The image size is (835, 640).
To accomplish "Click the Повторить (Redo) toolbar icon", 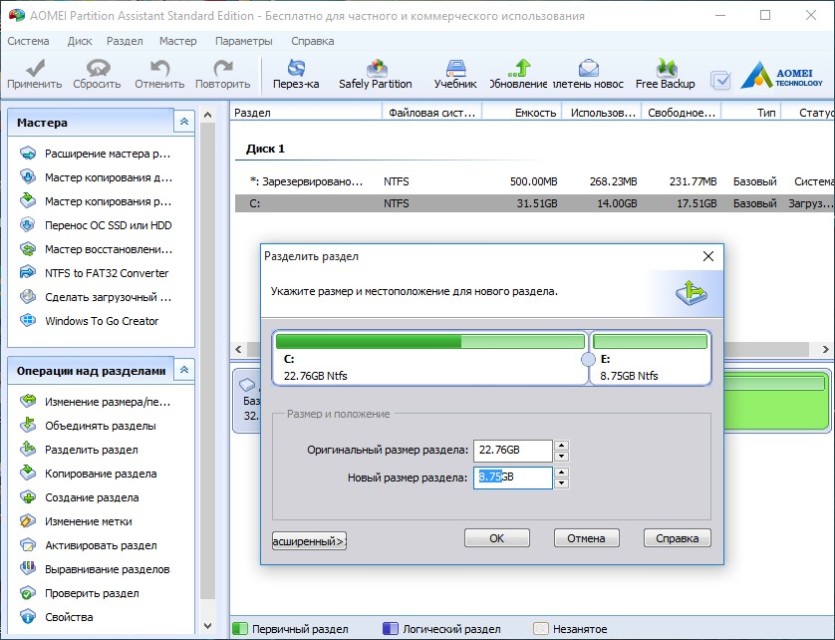I will coord(223,74).
